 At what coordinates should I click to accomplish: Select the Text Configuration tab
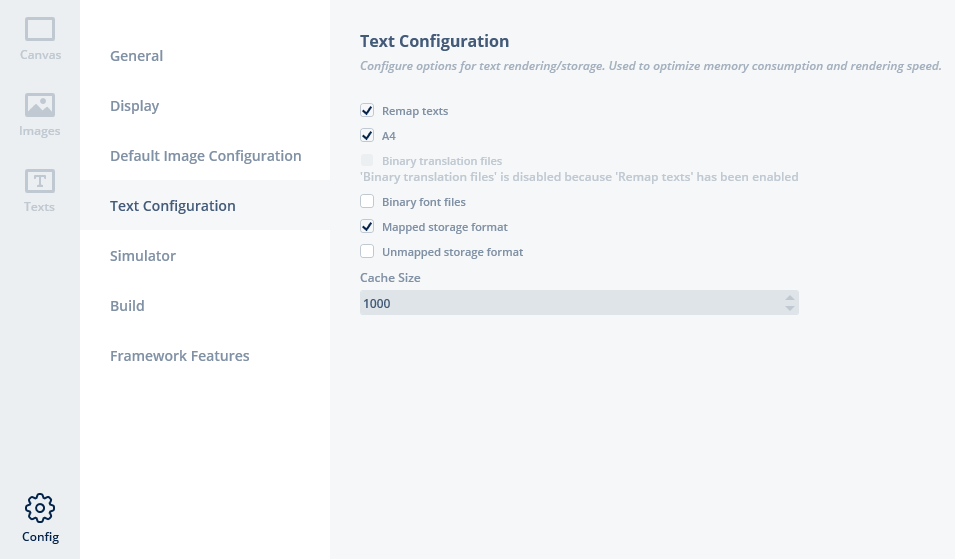point(173,206)
